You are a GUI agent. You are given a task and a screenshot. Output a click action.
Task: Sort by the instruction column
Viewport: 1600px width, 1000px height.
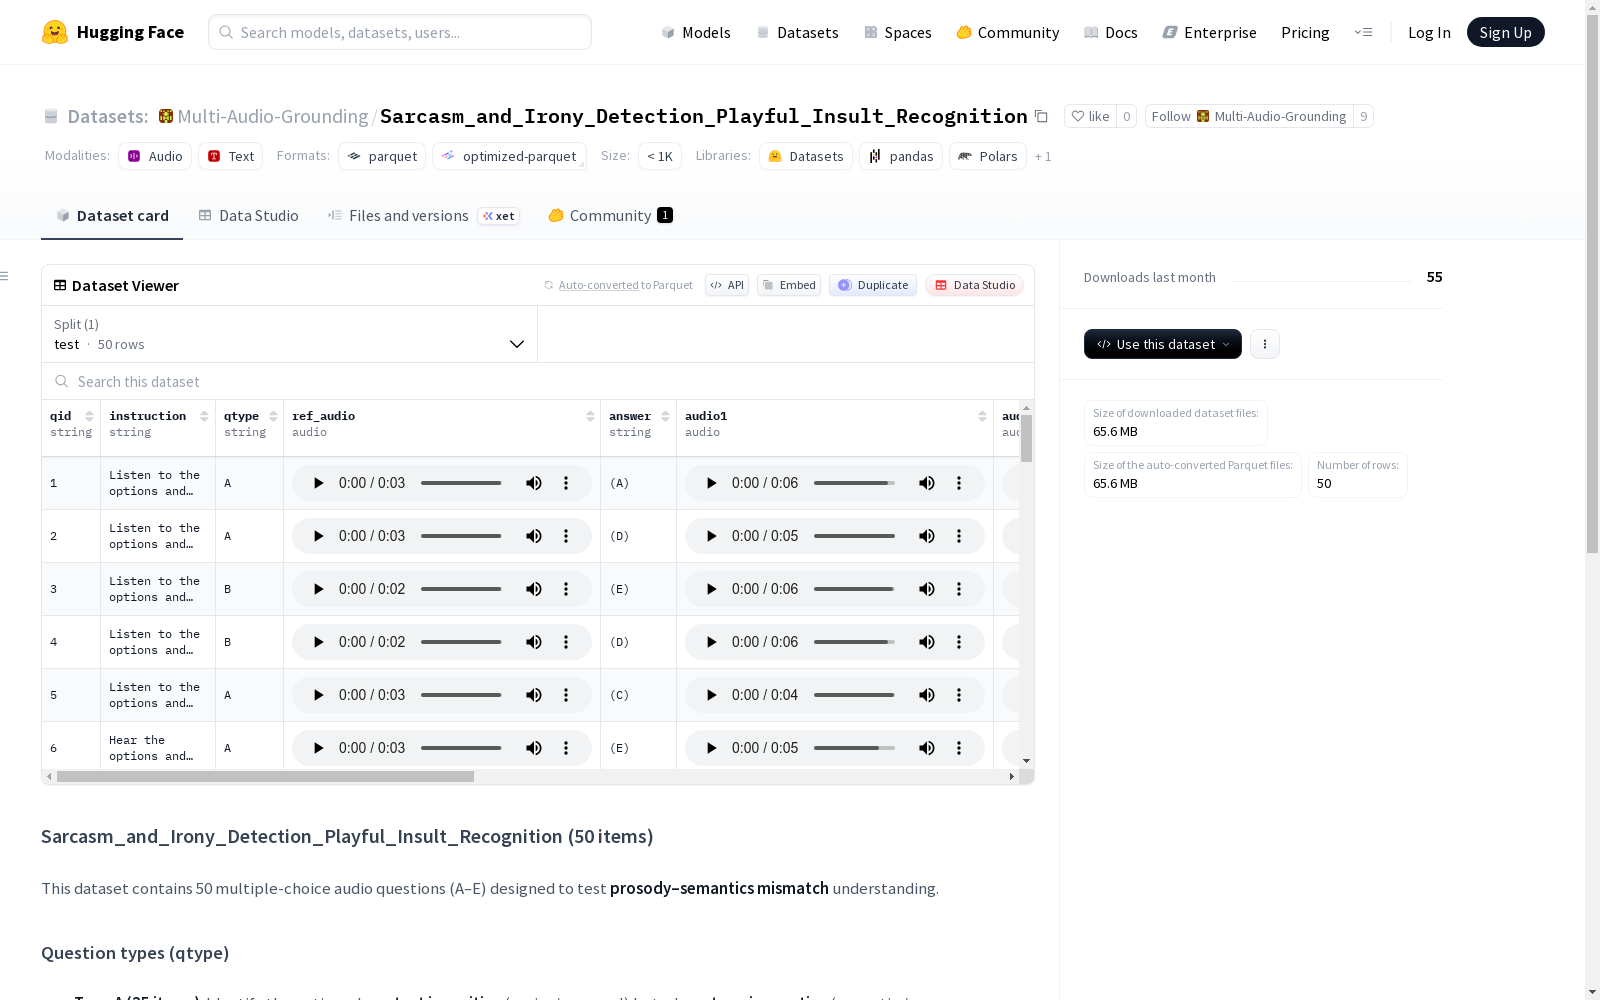[204, 416]
